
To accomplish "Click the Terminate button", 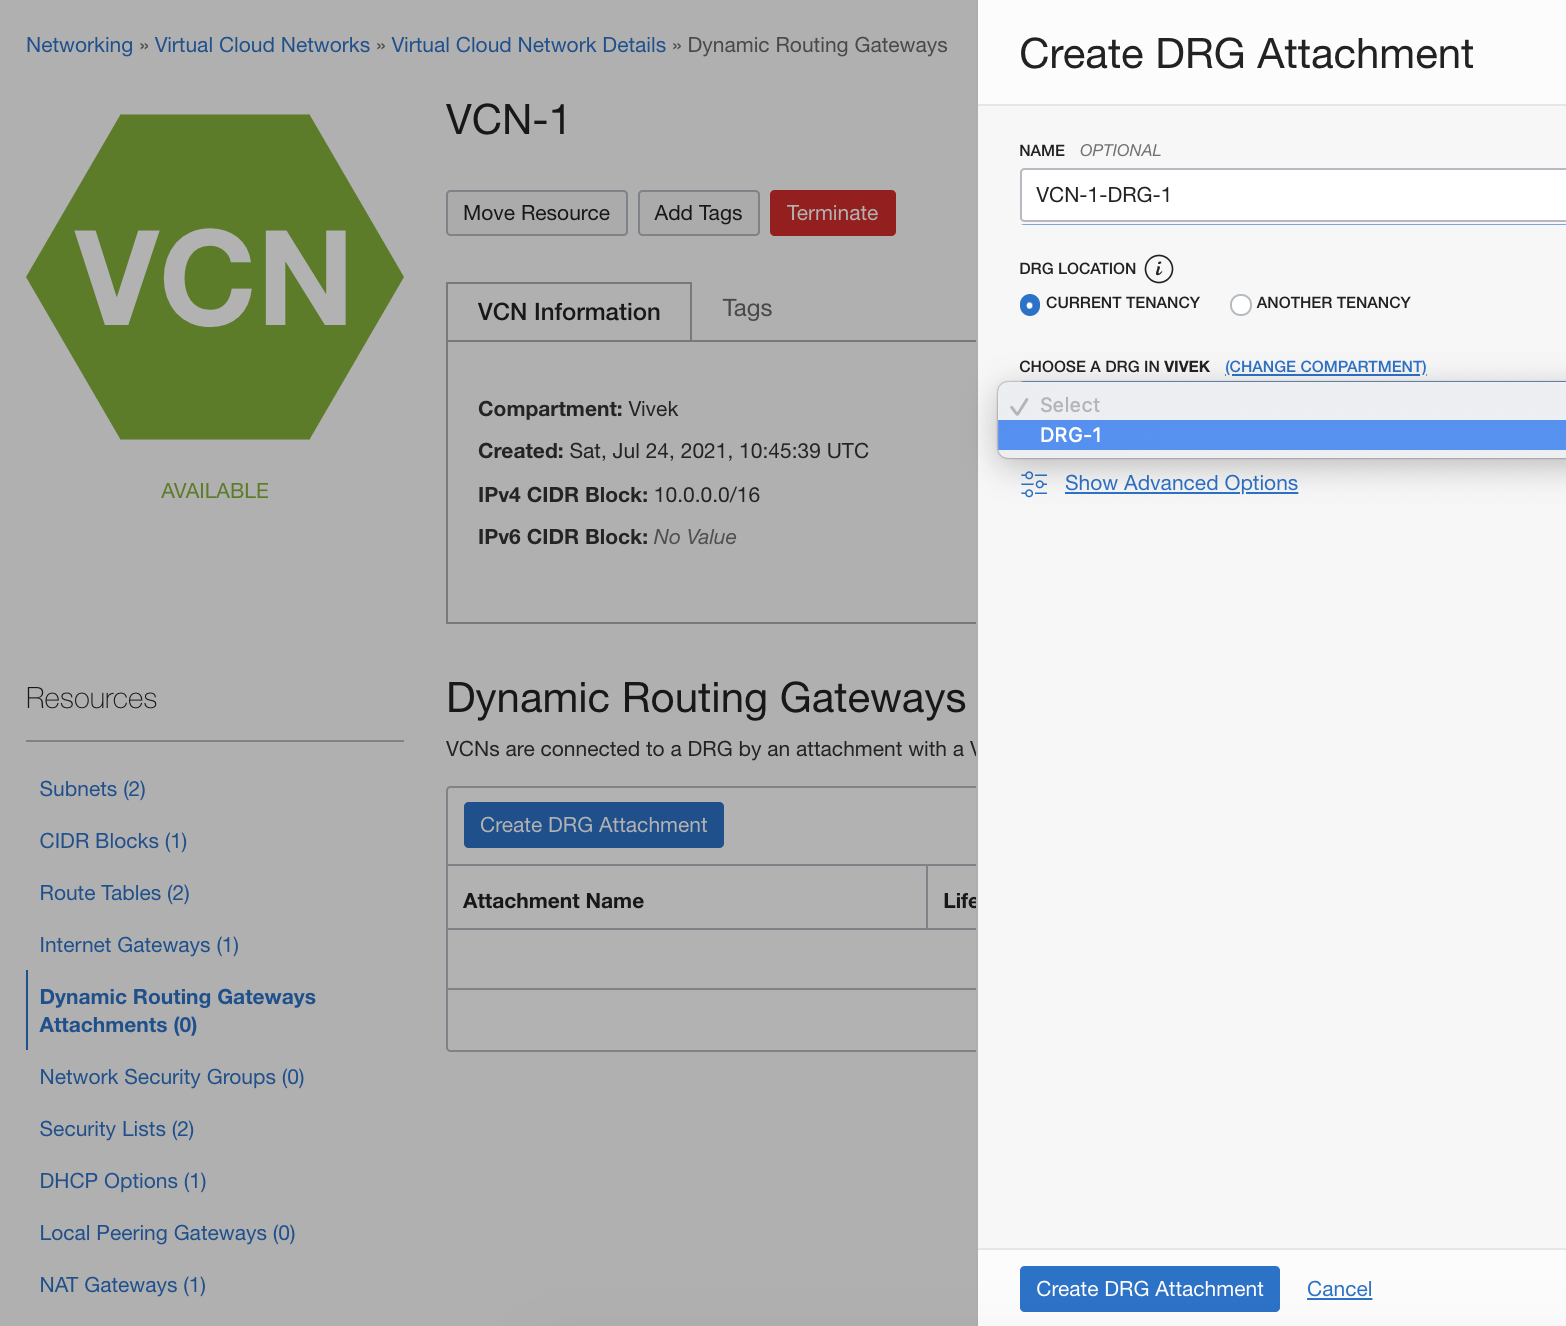I will point(832,213).
